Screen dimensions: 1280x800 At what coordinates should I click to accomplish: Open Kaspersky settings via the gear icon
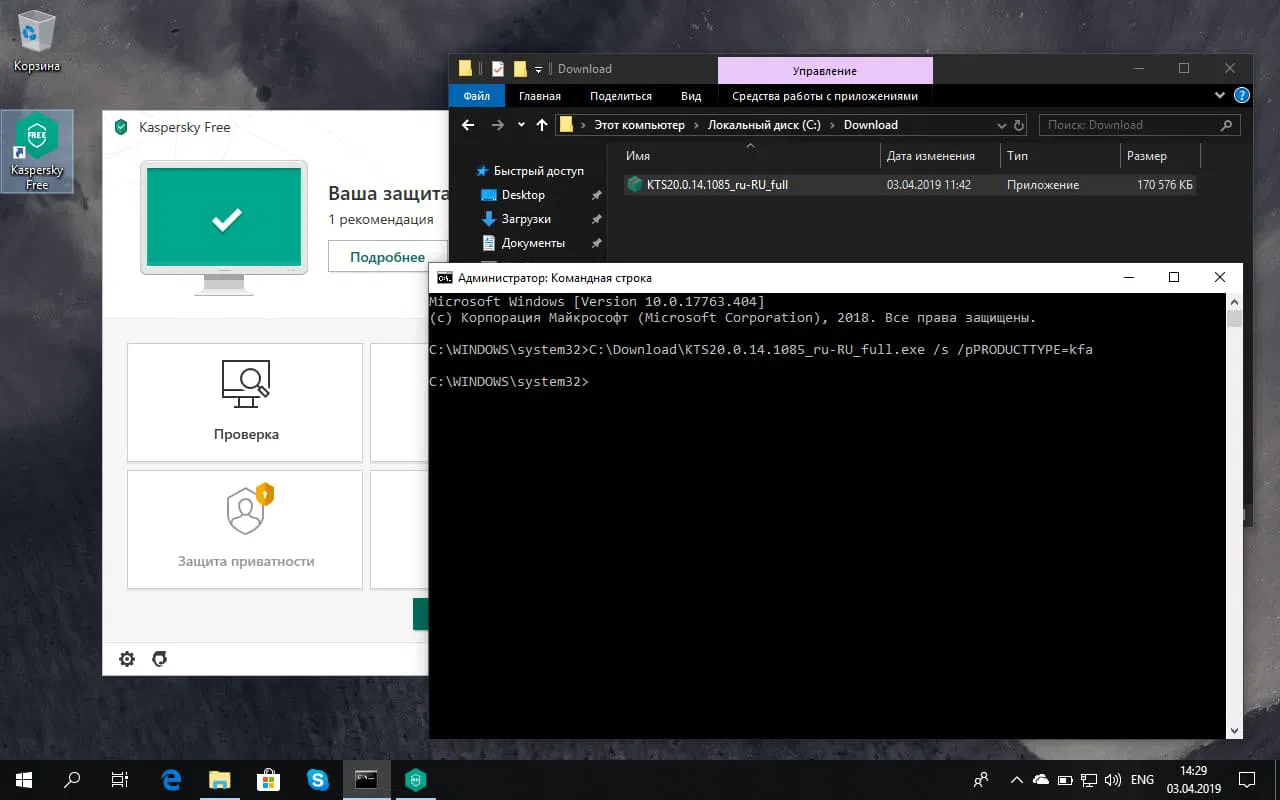127,658
